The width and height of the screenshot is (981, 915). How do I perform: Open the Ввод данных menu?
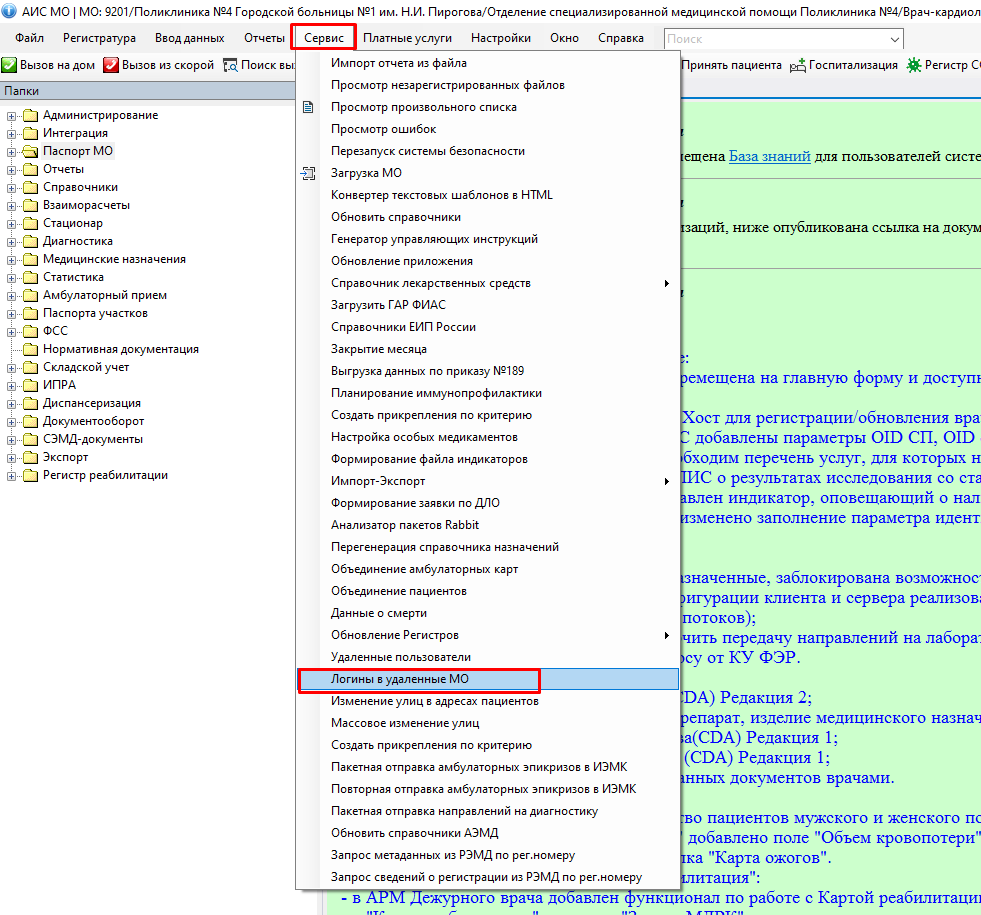(190, 38)
